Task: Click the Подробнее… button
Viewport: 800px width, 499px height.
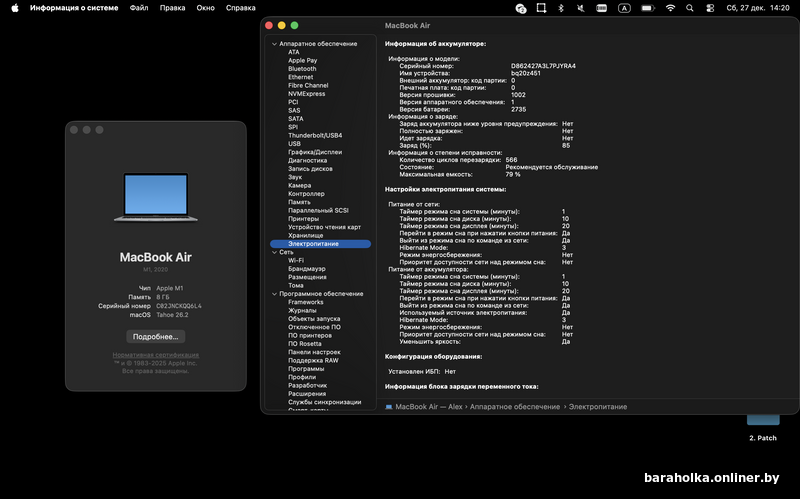Action: pos(155,336)
